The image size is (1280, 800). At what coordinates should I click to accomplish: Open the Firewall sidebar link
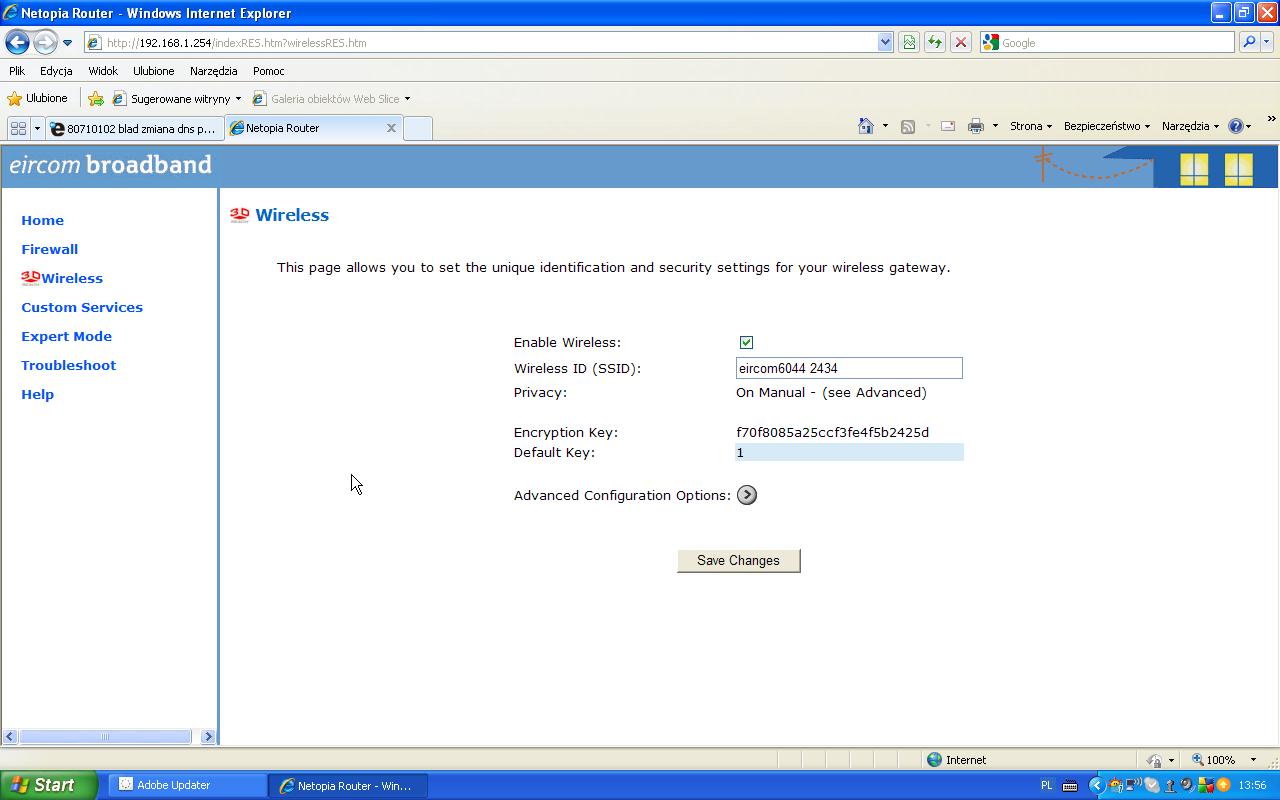pyautogui.click(x=49, y=249)
